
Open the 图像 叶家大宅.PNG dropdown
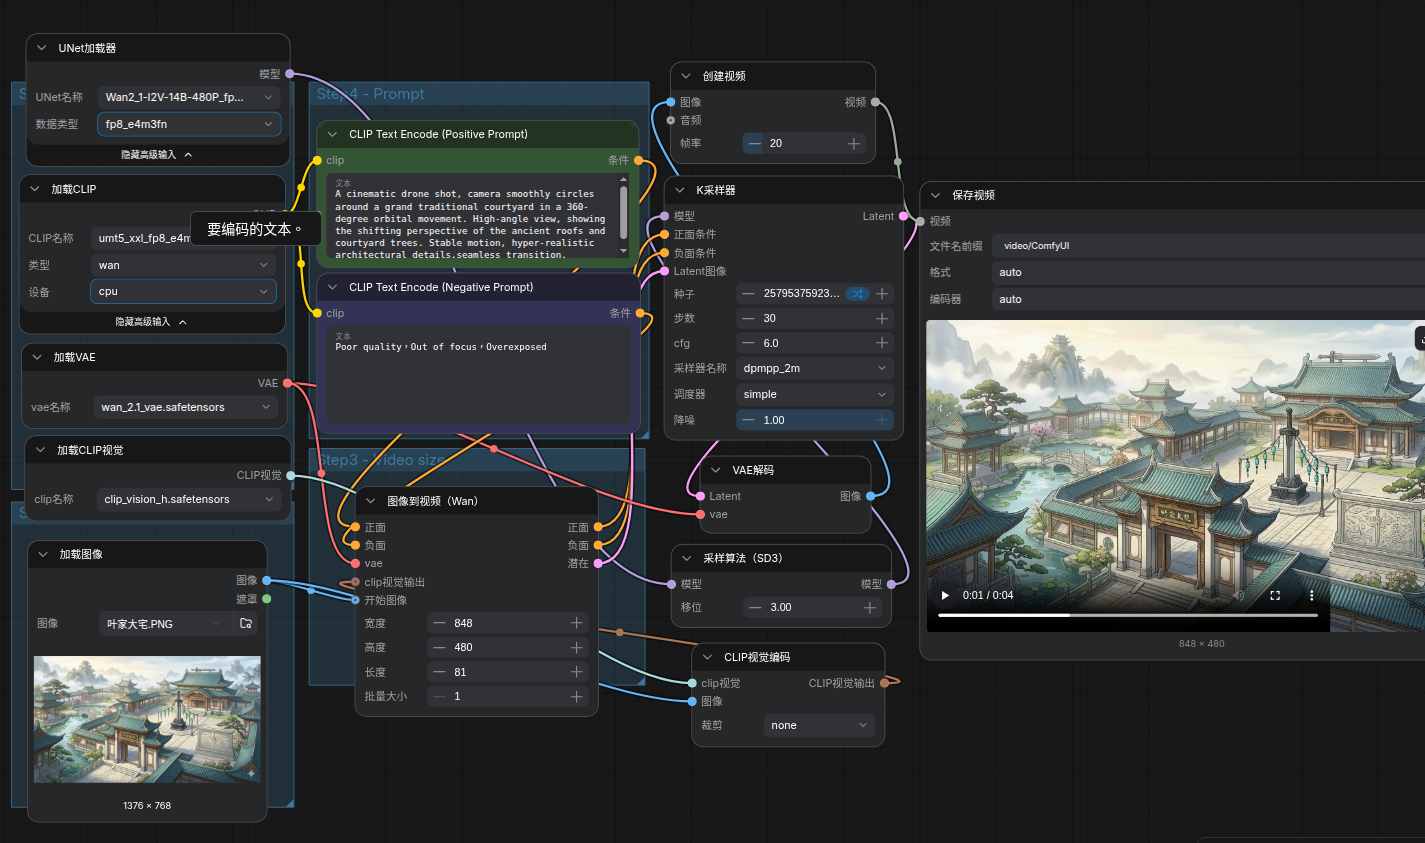tap(164, 623)
